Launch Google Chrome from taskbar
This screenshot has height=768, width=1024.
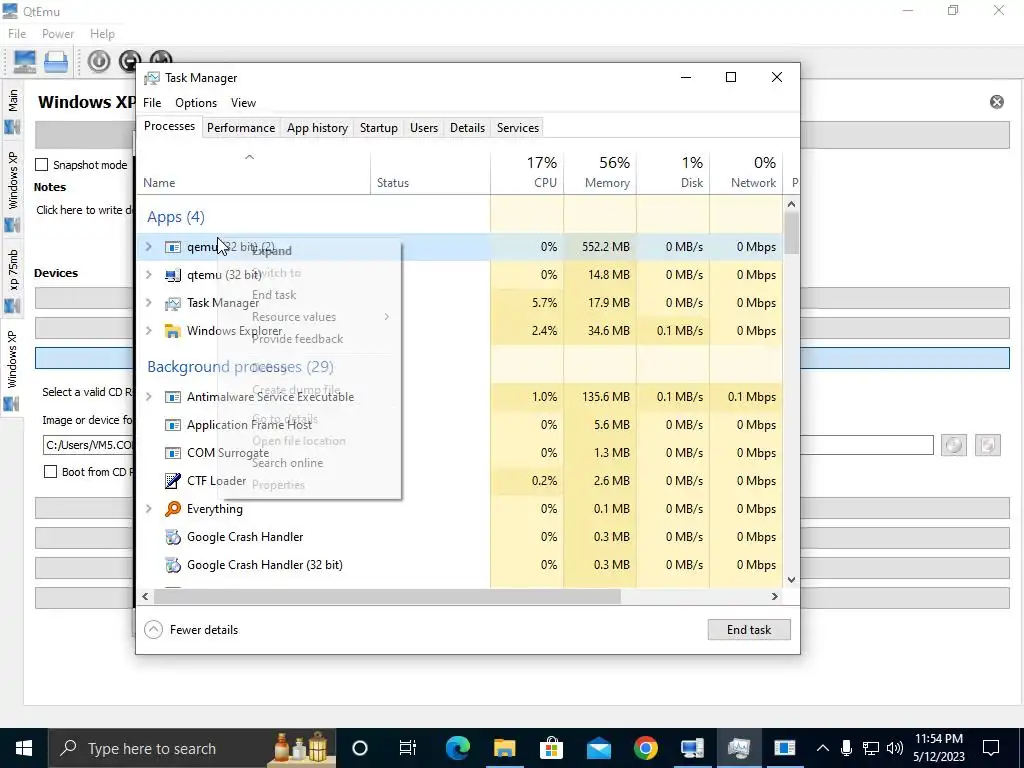pyautogui.click(x=645, y=748)
